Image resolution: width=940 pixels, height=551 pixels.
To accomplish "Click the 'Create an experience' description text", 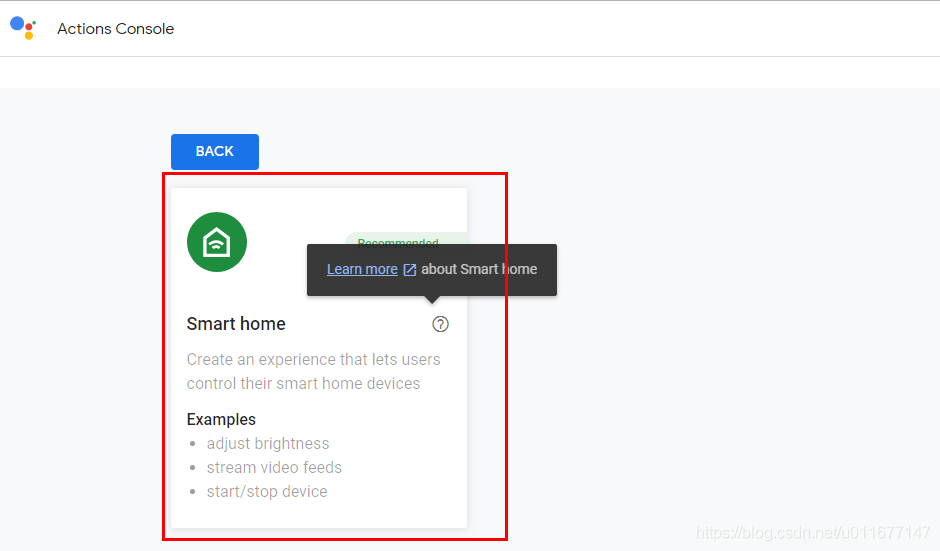I will click(314, 371).
